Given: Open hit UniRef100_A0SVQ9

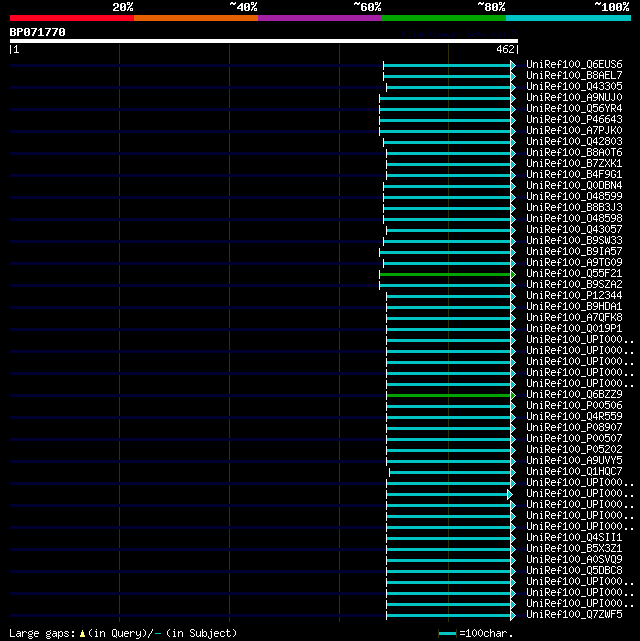Looking at the screenshot, I should click(574, 560).
